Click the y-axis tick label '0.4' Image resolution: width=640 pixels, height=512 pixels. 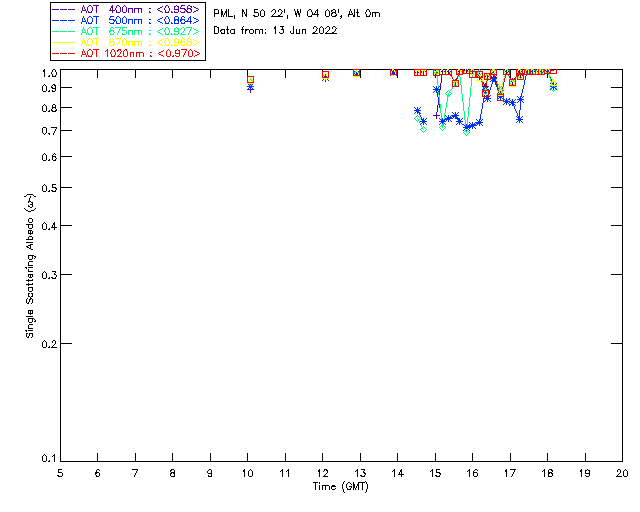[49, 226]
